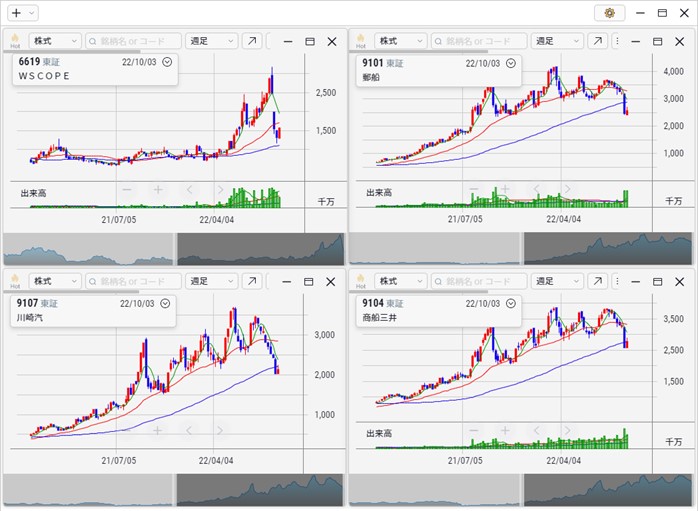Click the 商船三井 stock name
Viewport: 698px width, 511px height.
pyautogui.click(x=379, y=318)
